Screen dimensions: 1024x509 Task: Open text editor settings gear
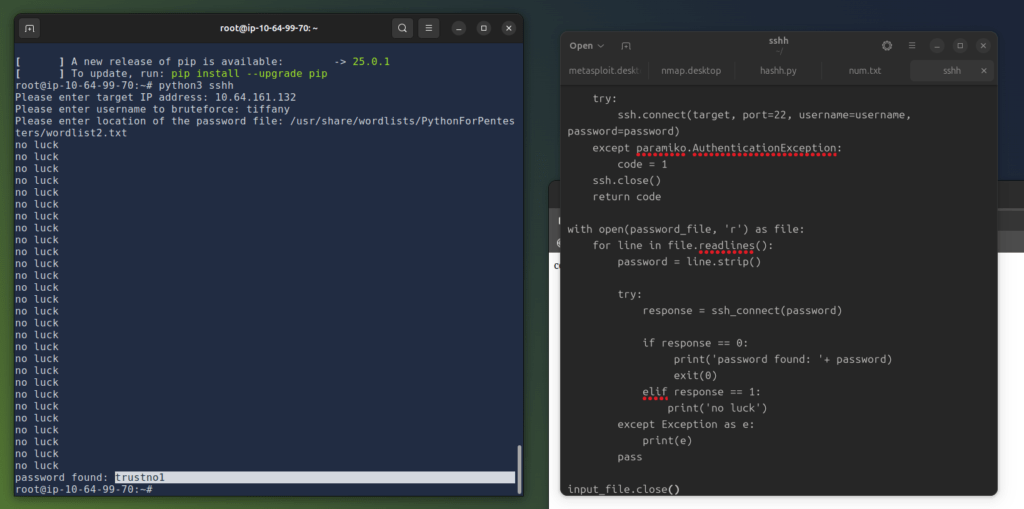click(887, 46)
